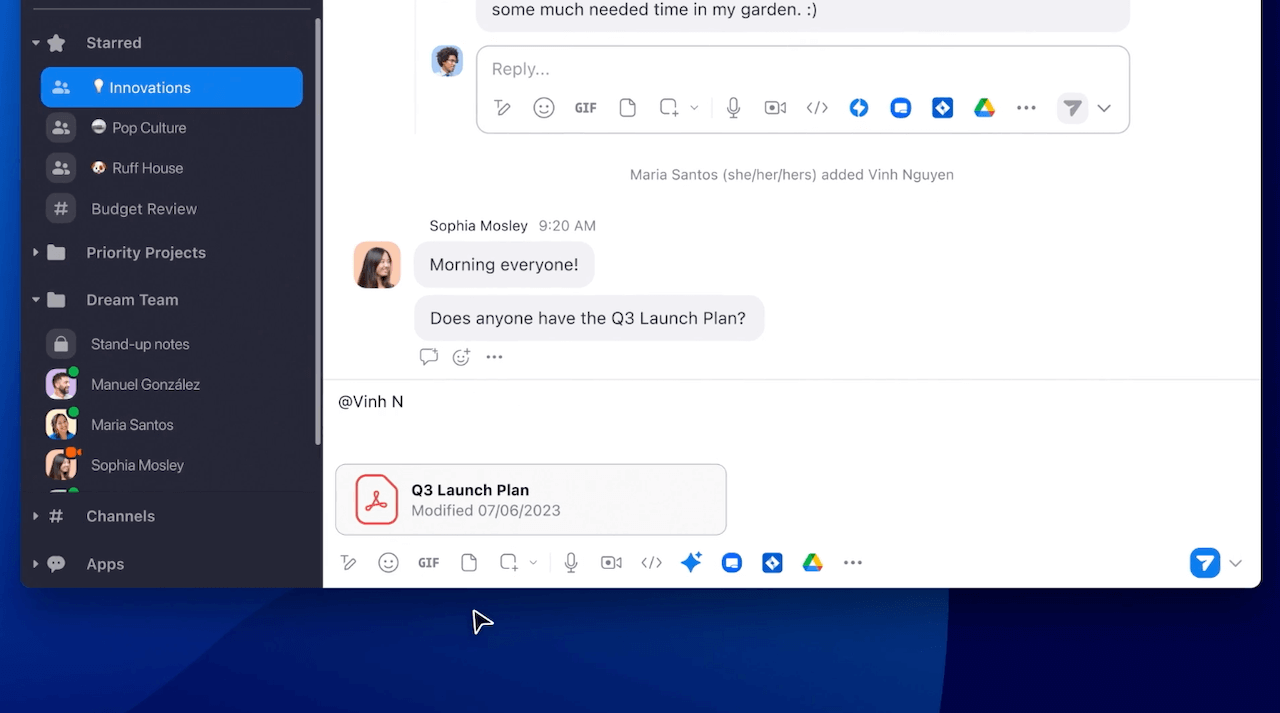Click Google Drive icon in main composer

tap(813, 563)
